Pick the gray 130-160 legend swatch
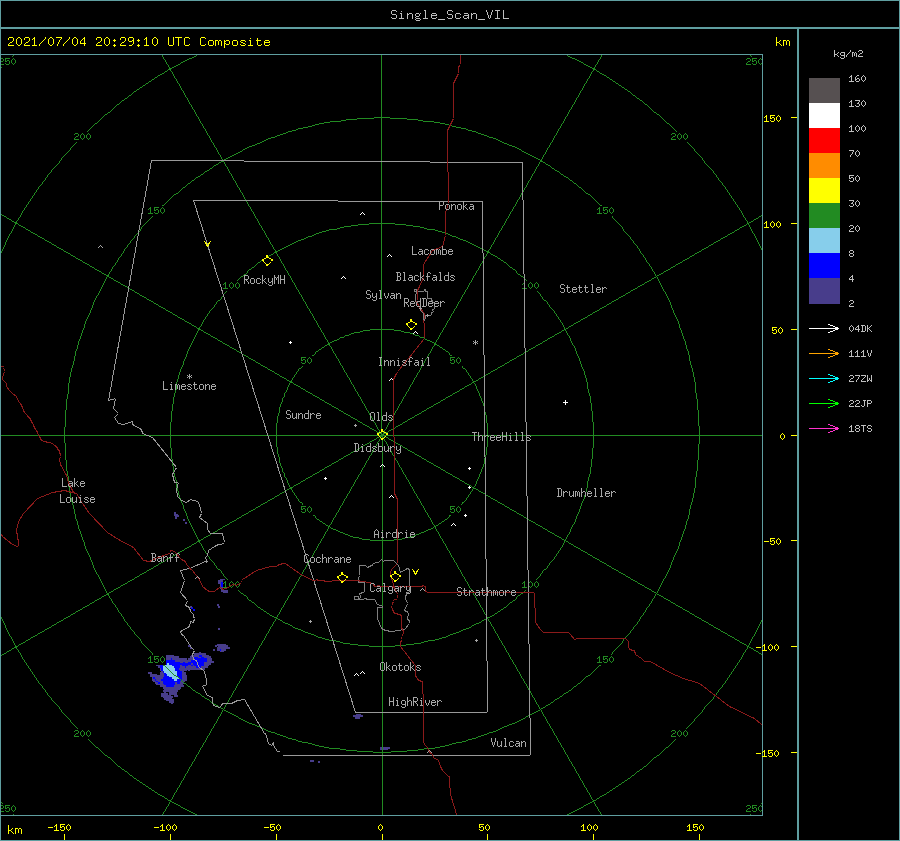This screenshot has height=841, width=900. (x=824, y=91)
